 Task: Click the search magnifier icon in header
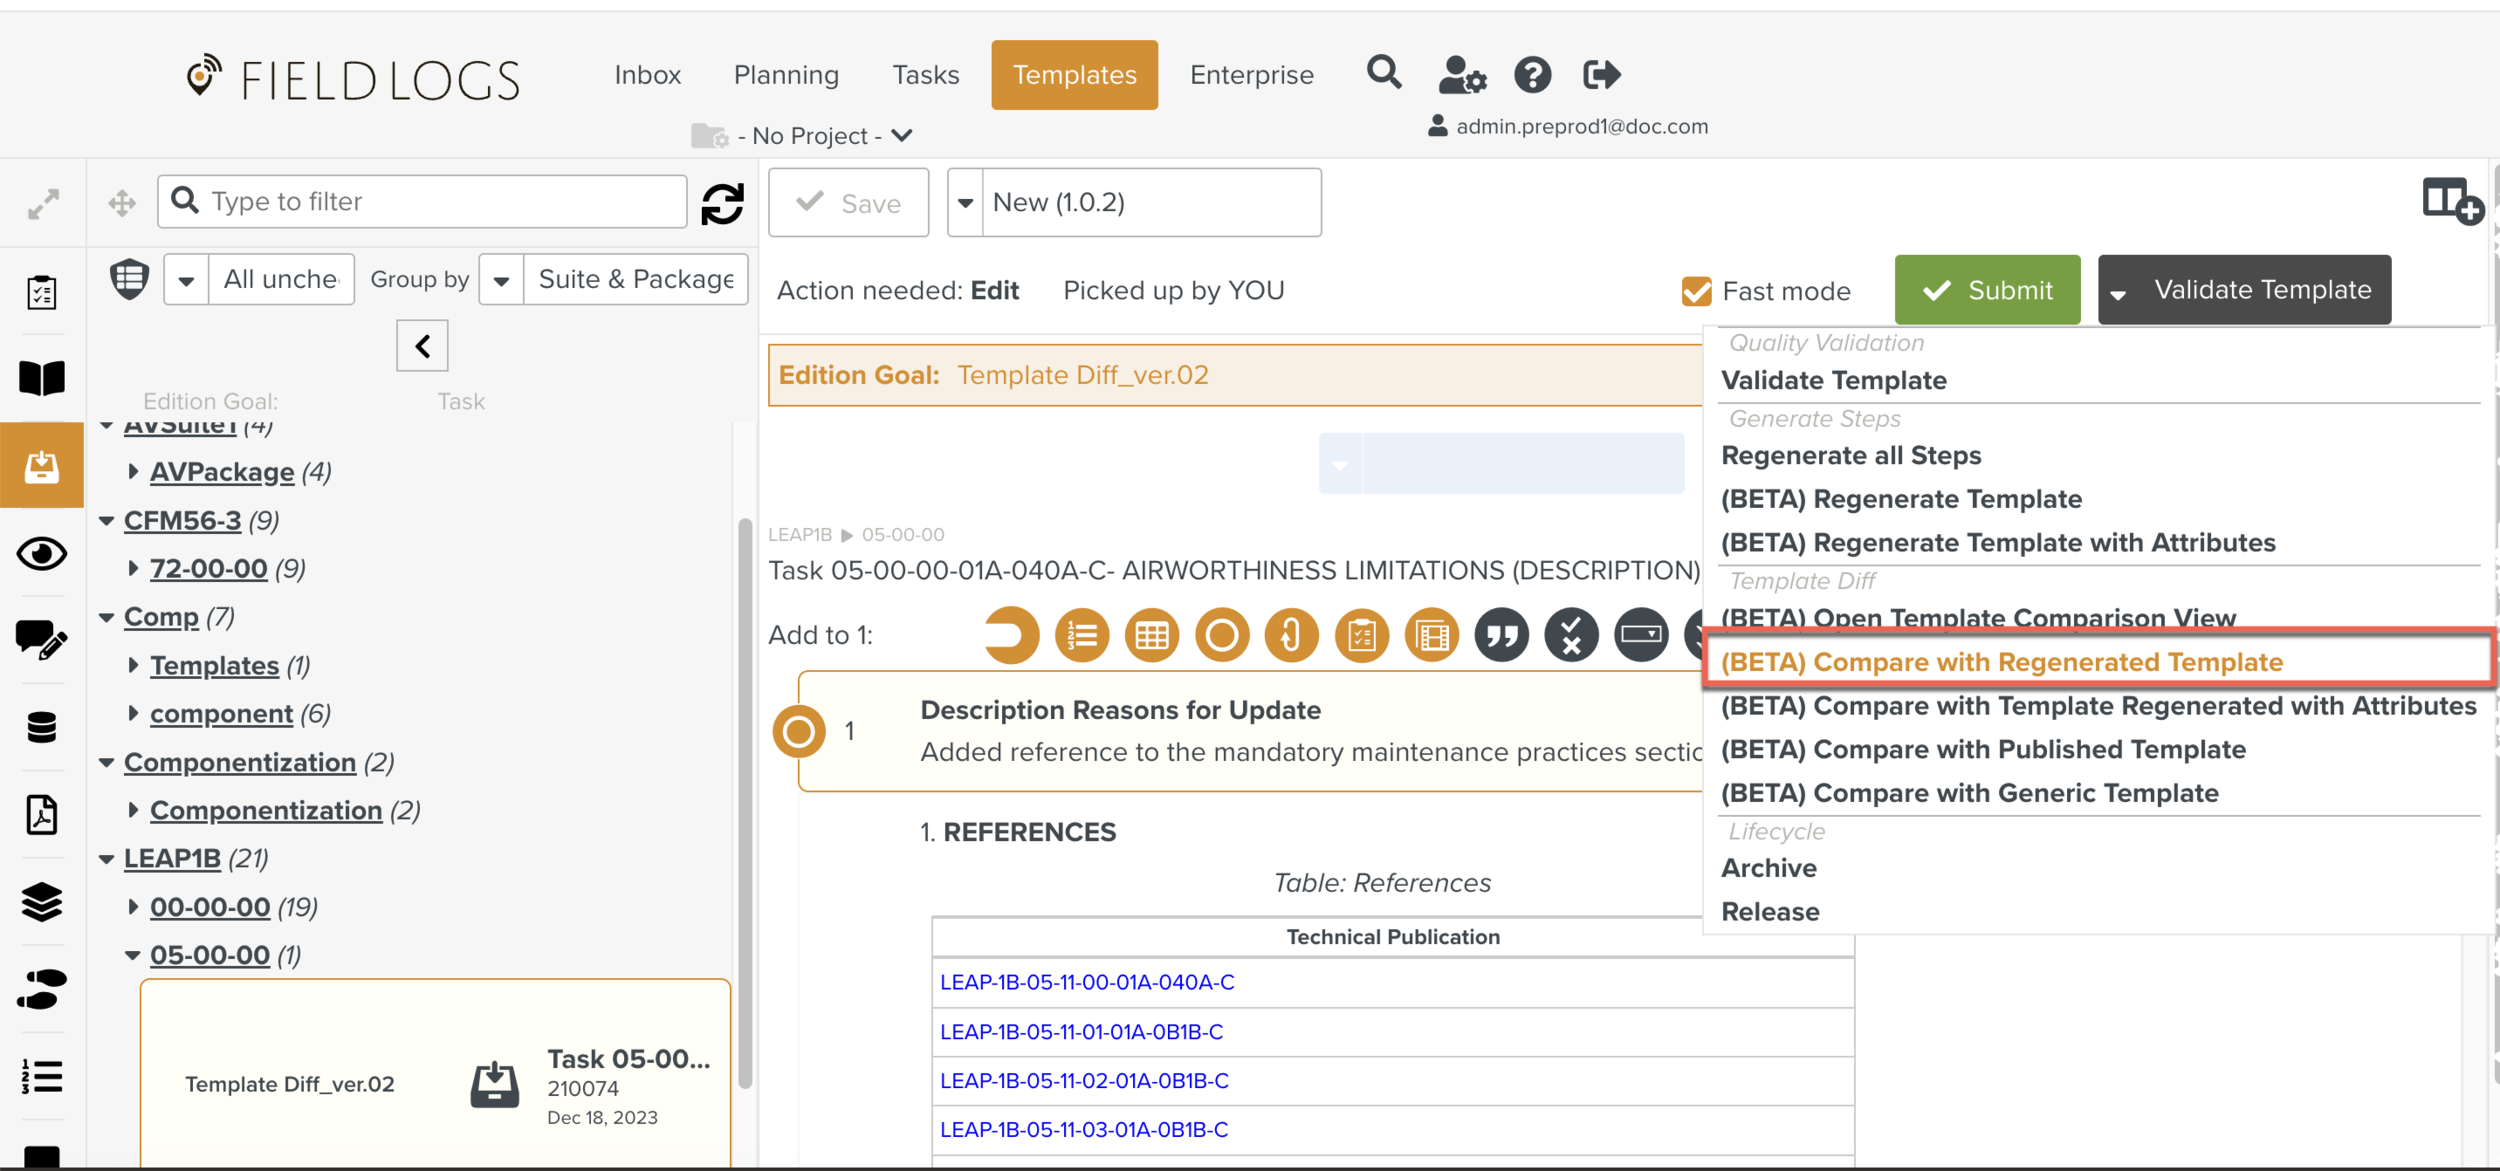tap(1384, 73)
